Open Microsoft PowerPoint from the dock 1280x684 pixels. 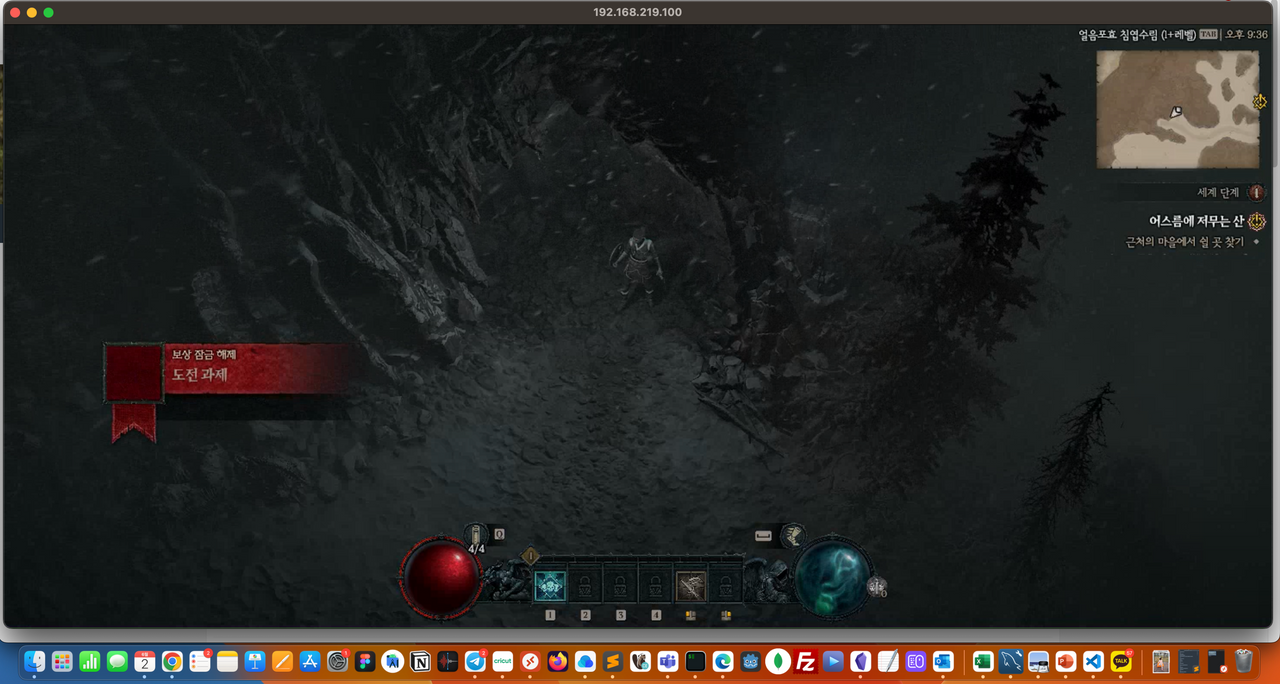point(1066,661)
